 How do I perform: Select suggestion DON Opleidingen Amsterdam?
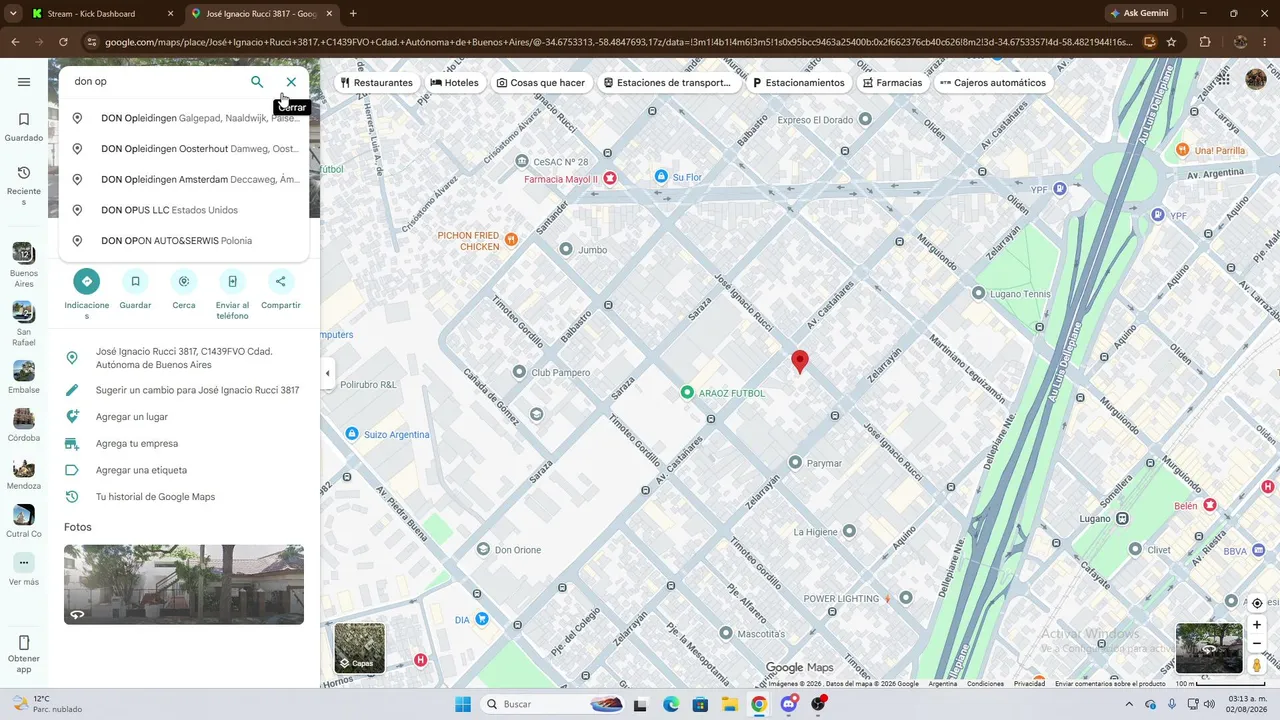(184, 180)
